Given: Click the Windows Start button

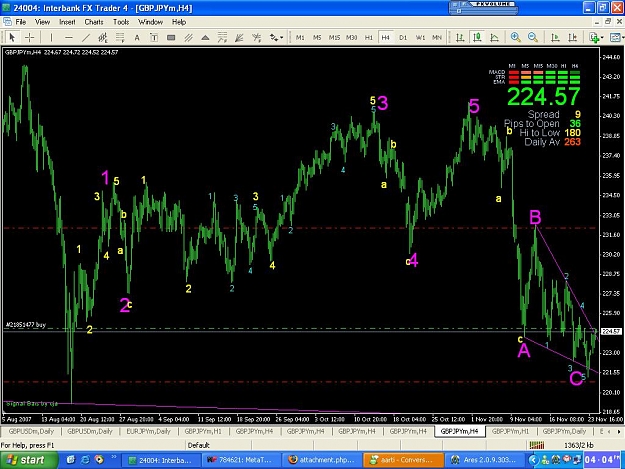Looking at the screenshot, I should (27, 460).
